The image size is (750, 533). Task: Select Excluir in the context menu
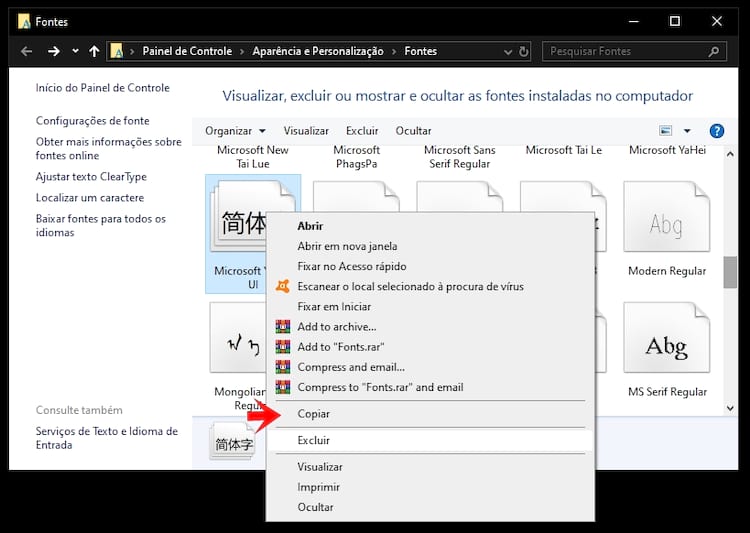coord(430,440)
